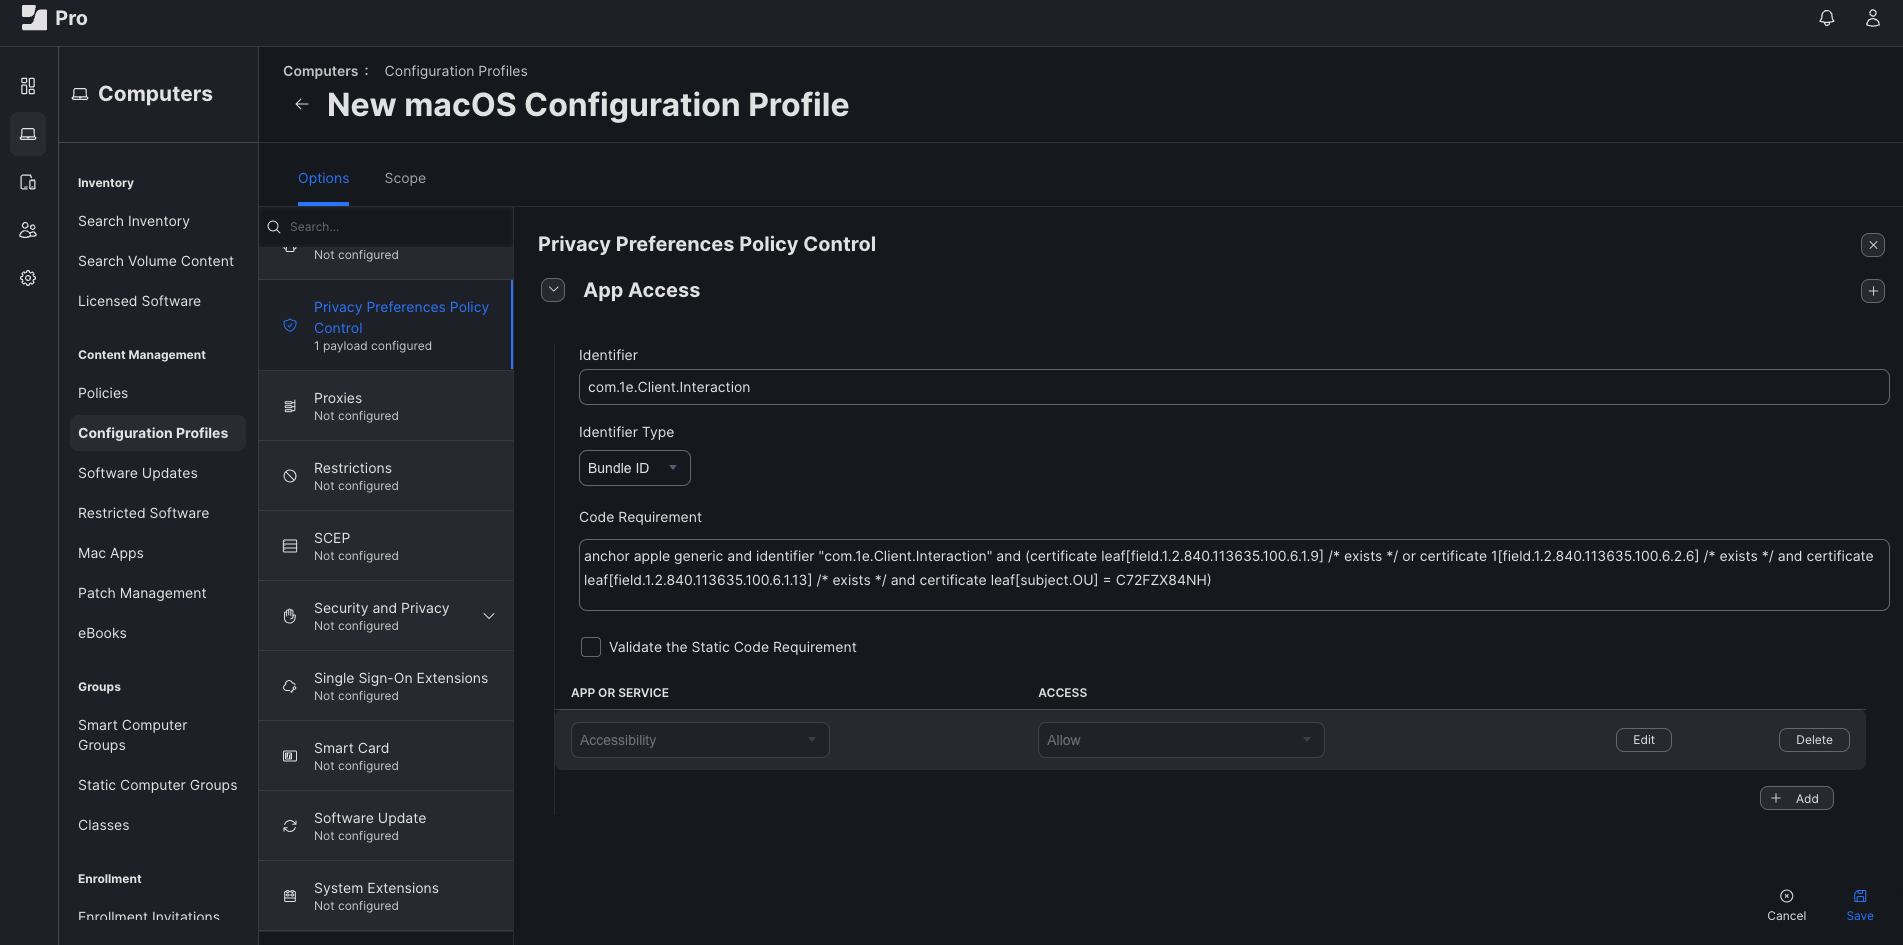Enable Validate the Static Code Requirement
Screen dimensions: 1903x945
click(591, 647)
